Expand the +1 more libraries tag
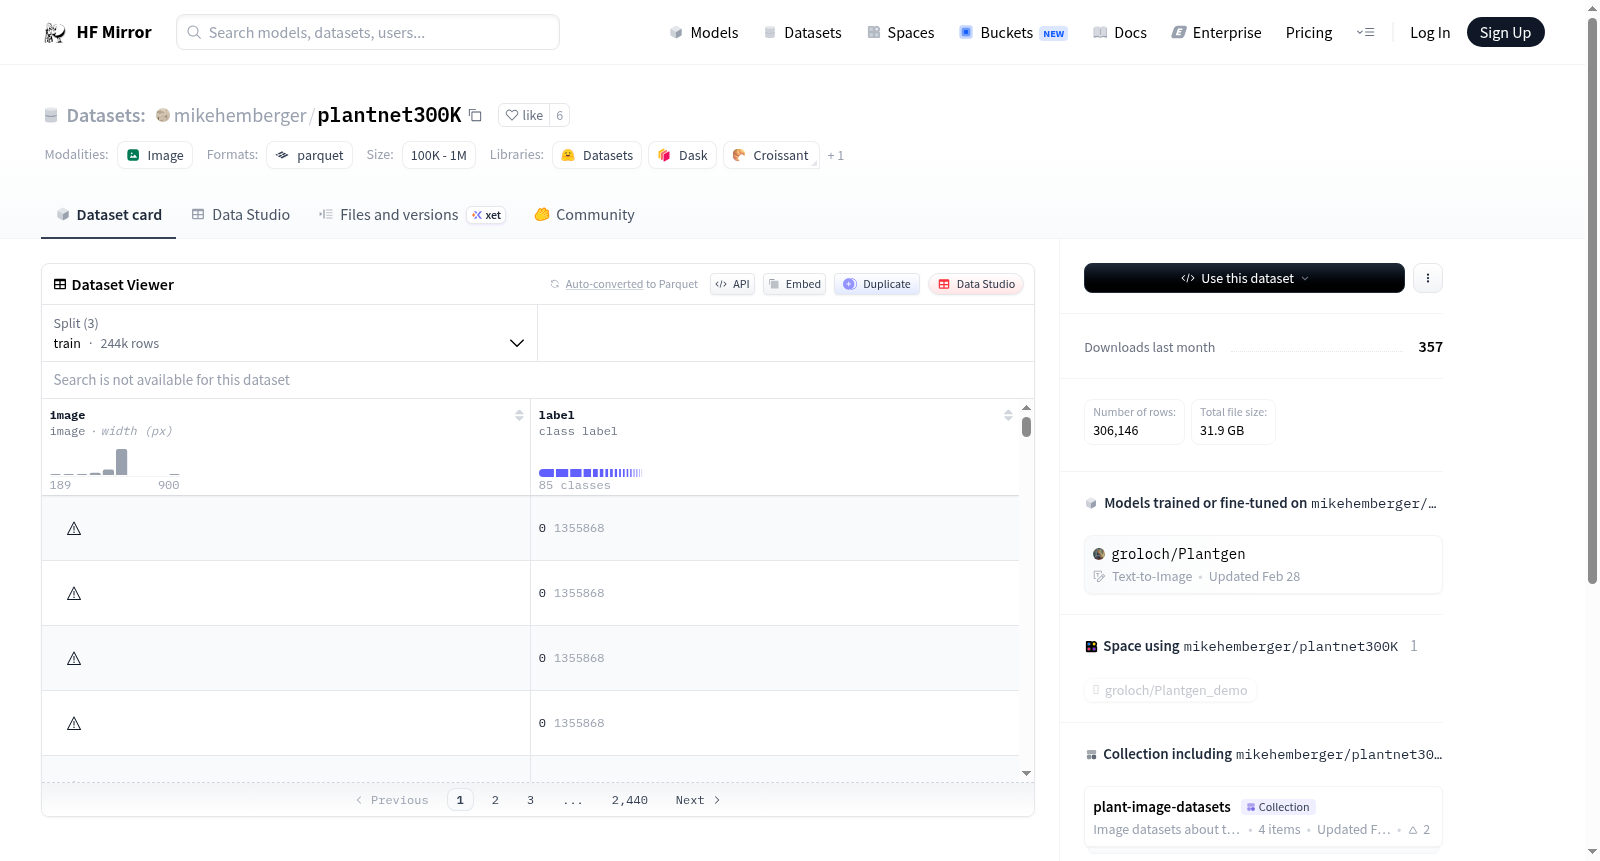 click(836, 156)
